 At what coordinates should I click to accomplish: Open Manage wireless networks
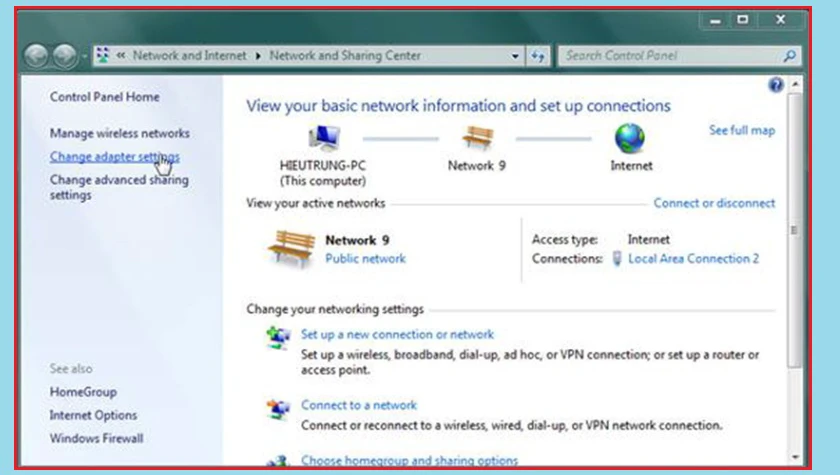click(x=119, y=133)
